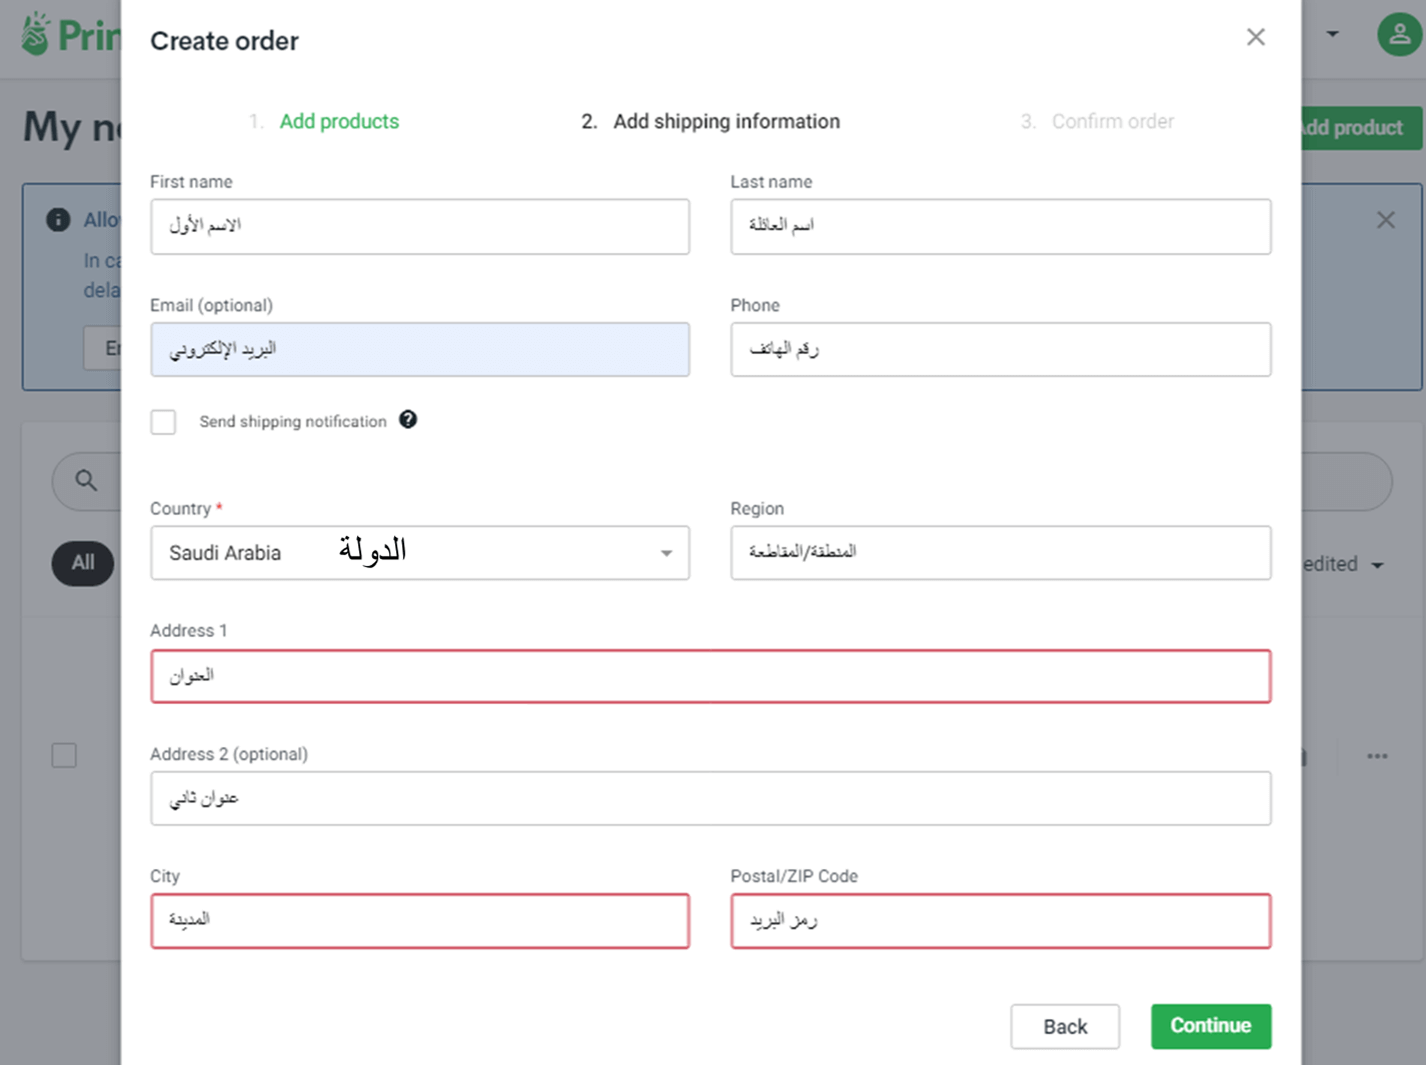
Task: Click the 'Create order' dialog title
Action: (224, 41)
